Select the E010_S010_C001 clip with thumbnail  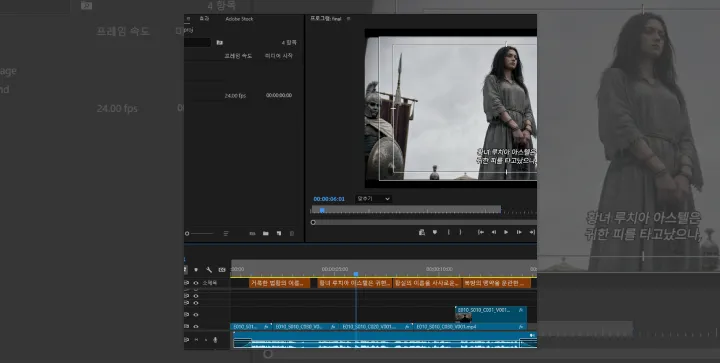tap(491, 315)
